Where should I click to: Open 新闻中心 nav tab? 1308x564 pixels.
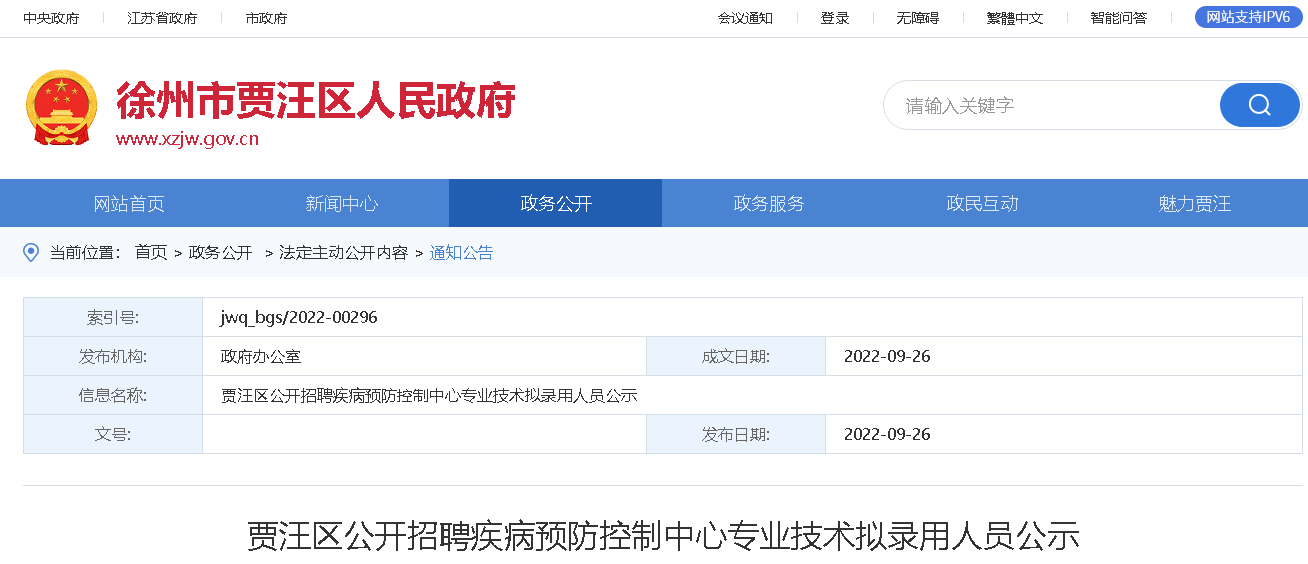click(x=342, y=203)
